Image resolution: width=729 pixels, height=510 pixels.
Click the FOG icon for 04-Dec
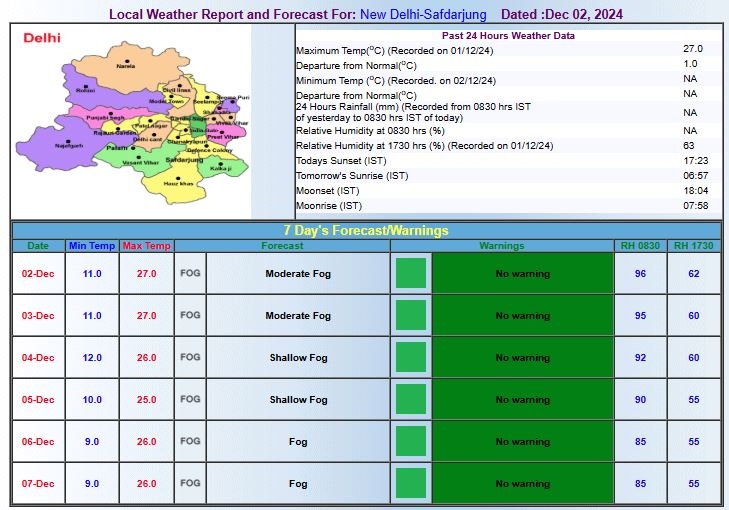pyautogui.click(x=190, y=357)
